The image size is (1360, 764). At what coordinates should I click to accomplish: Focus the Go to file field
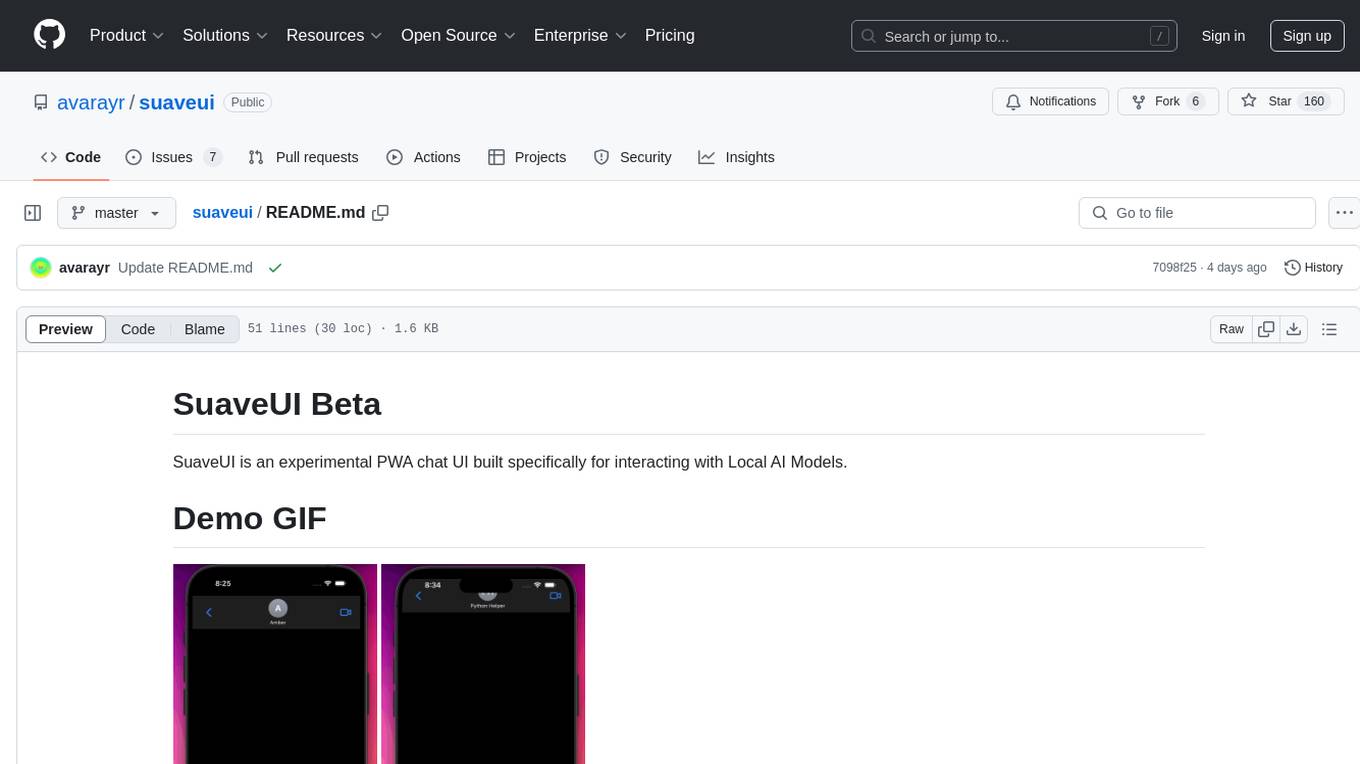pyautogui.click(x=1197, y=213)
